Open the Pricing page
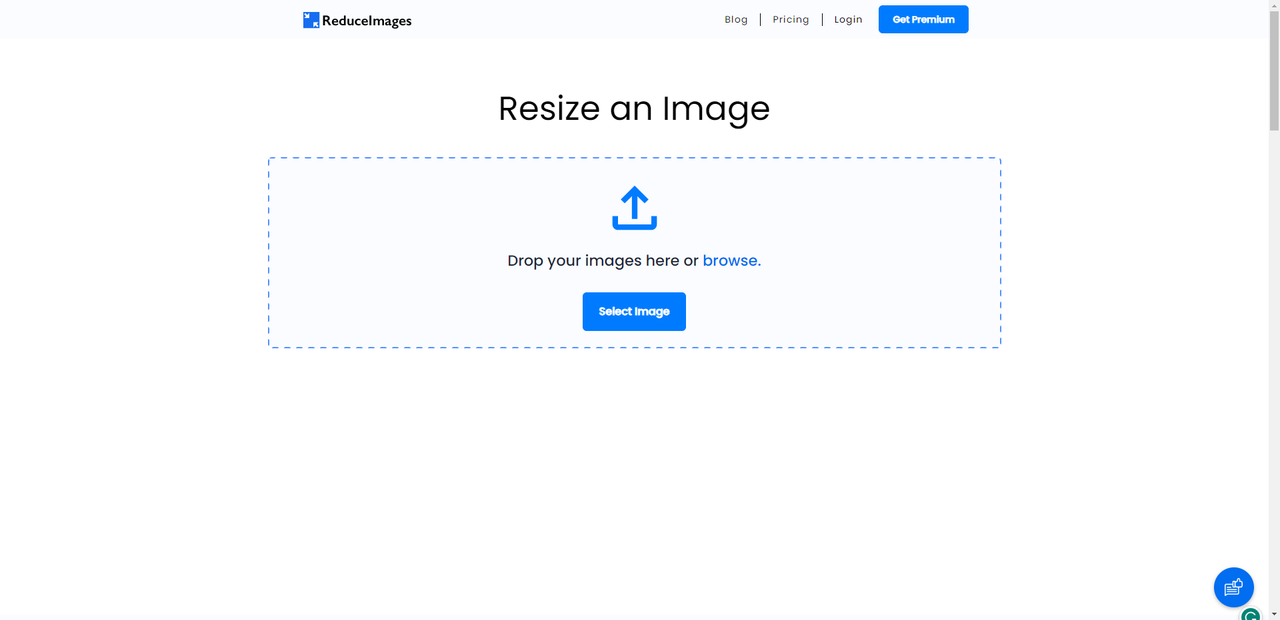 point(791,20)
